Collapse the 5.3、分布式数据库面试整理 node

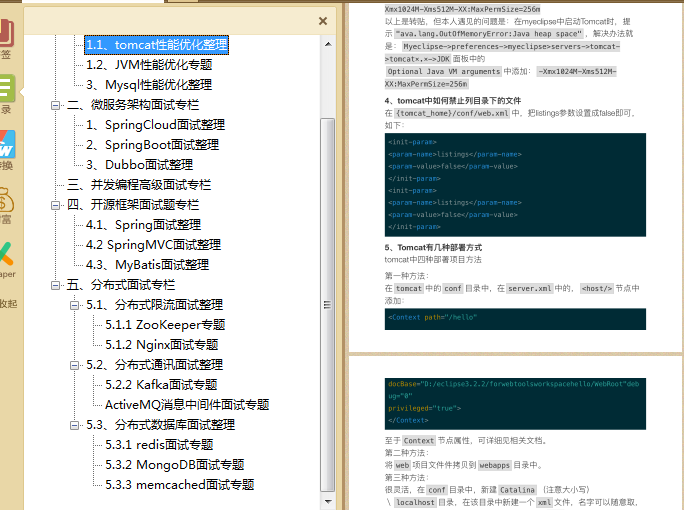pos(74,425)
